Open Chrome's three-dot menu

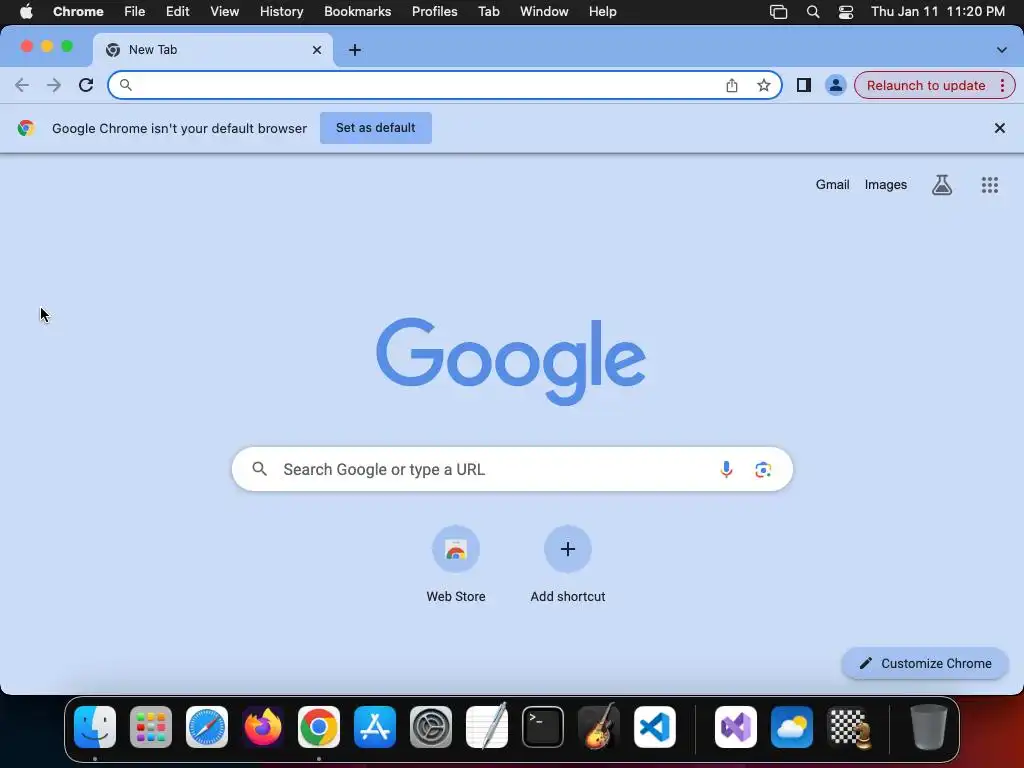[x=1002, y=86]
